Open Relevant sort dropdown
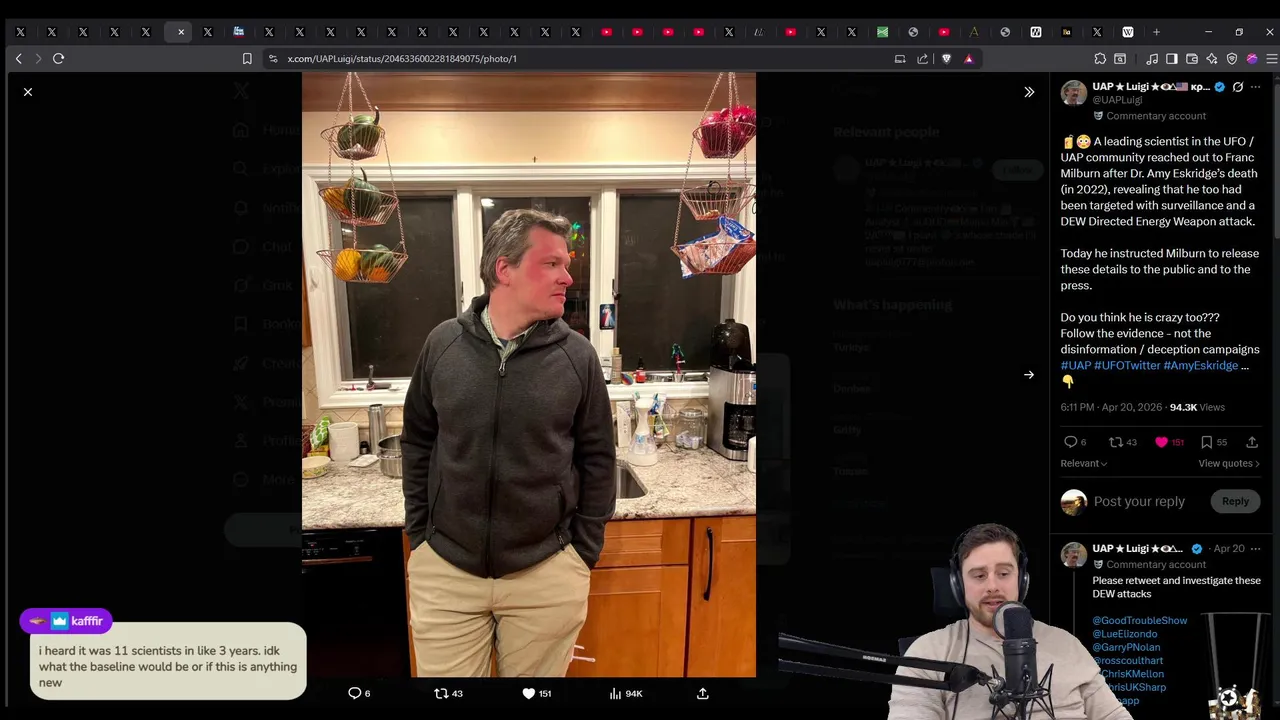1280x720 pixels. click(1084, 464)
